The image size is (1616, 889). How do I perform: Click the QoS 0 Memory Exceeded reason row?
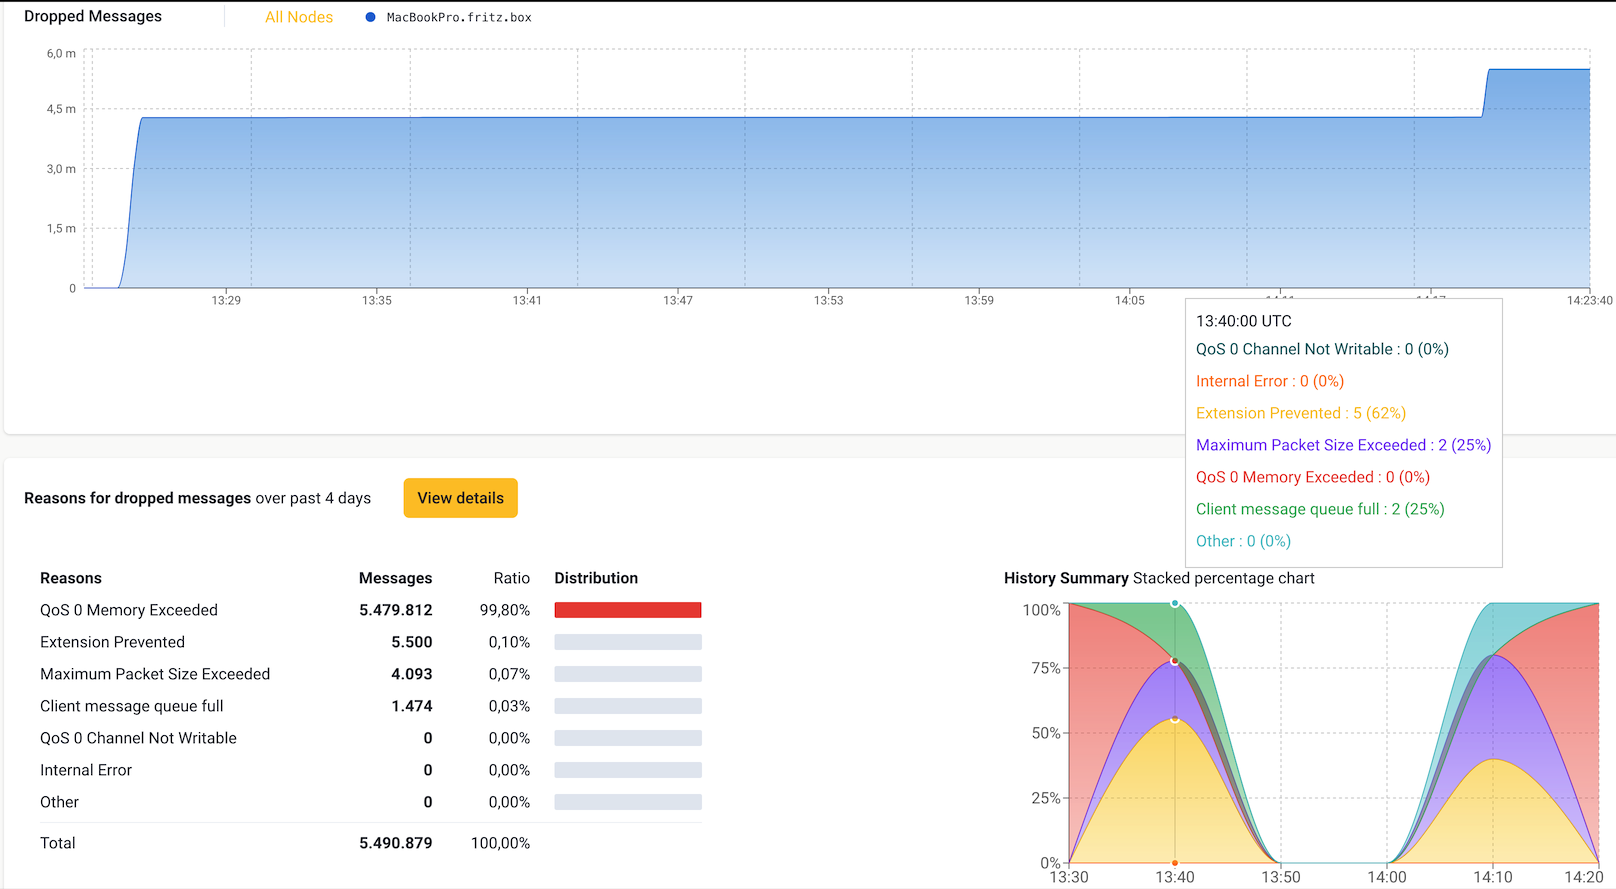coord(370,610)
